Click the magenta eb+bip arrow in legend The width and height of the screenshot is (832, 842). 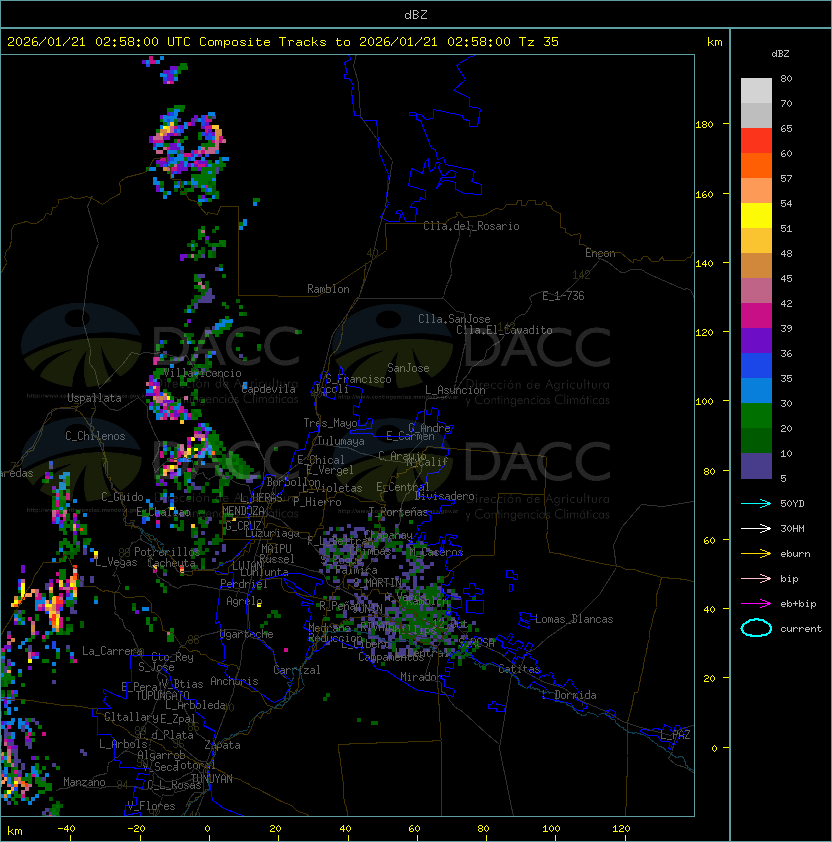coord(756,604)
